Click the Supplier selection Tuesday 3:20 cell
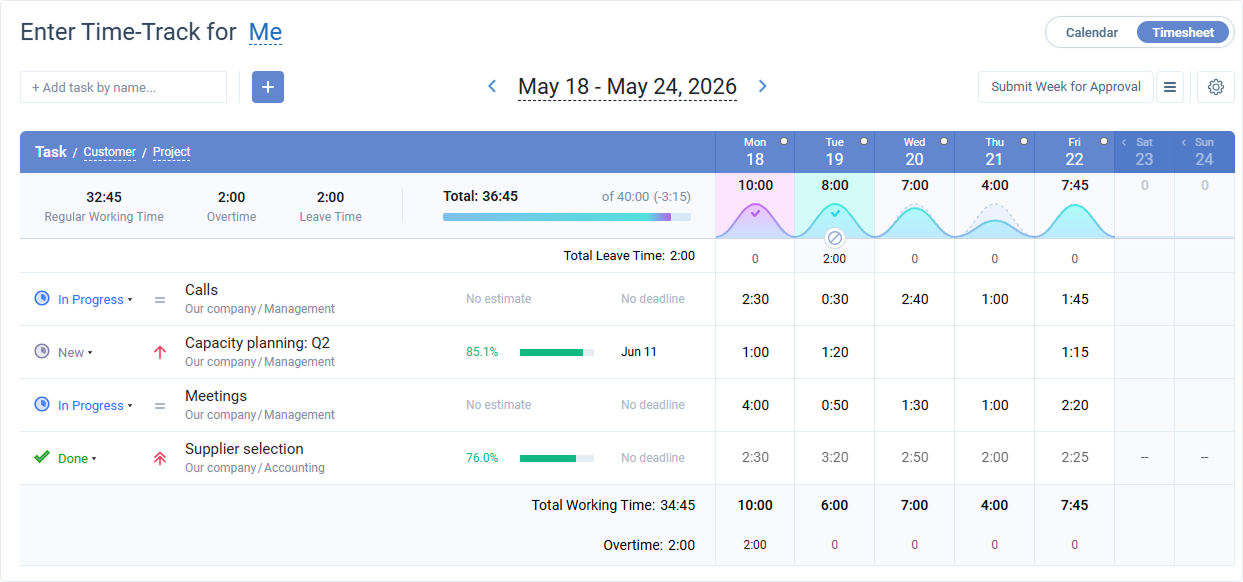 835,458
